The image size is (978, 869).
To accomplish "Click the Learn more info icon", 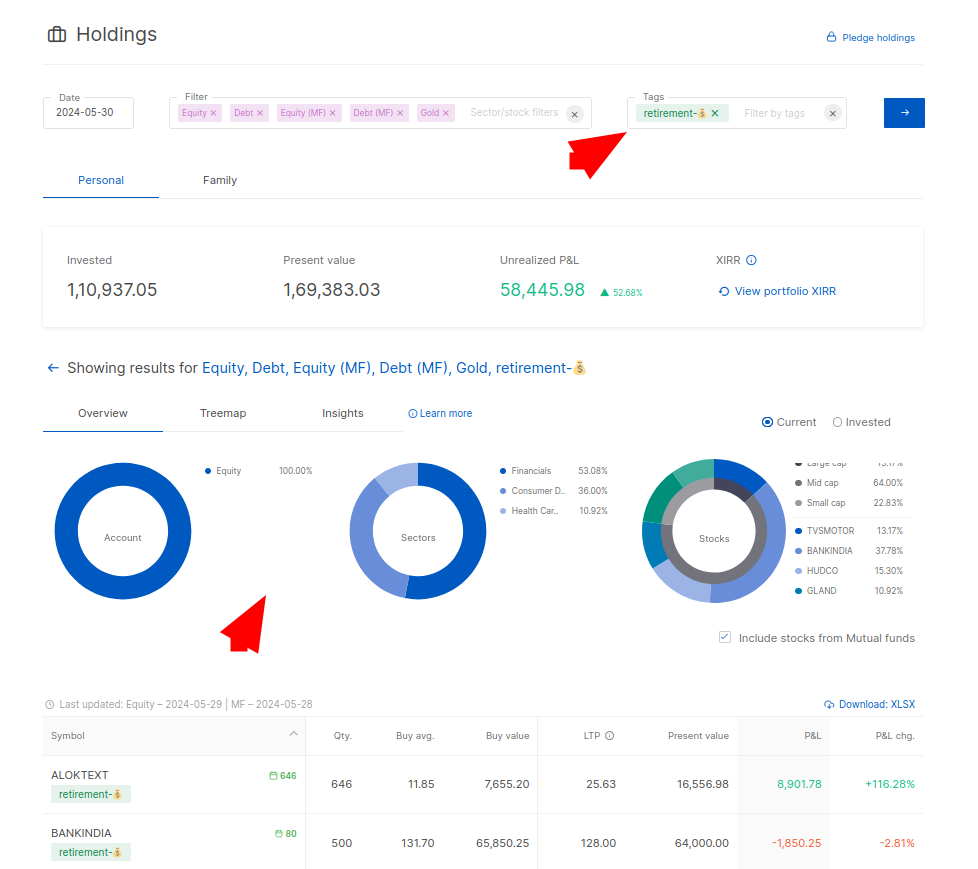I will [x=415, y=413].
